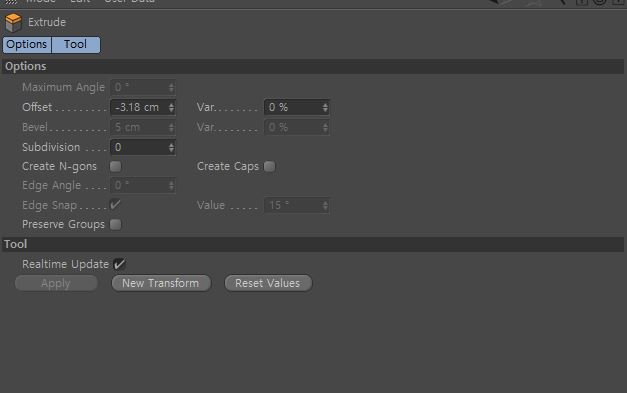
Task: Click the Edge Angle label
Action: [x=52, y=186]
